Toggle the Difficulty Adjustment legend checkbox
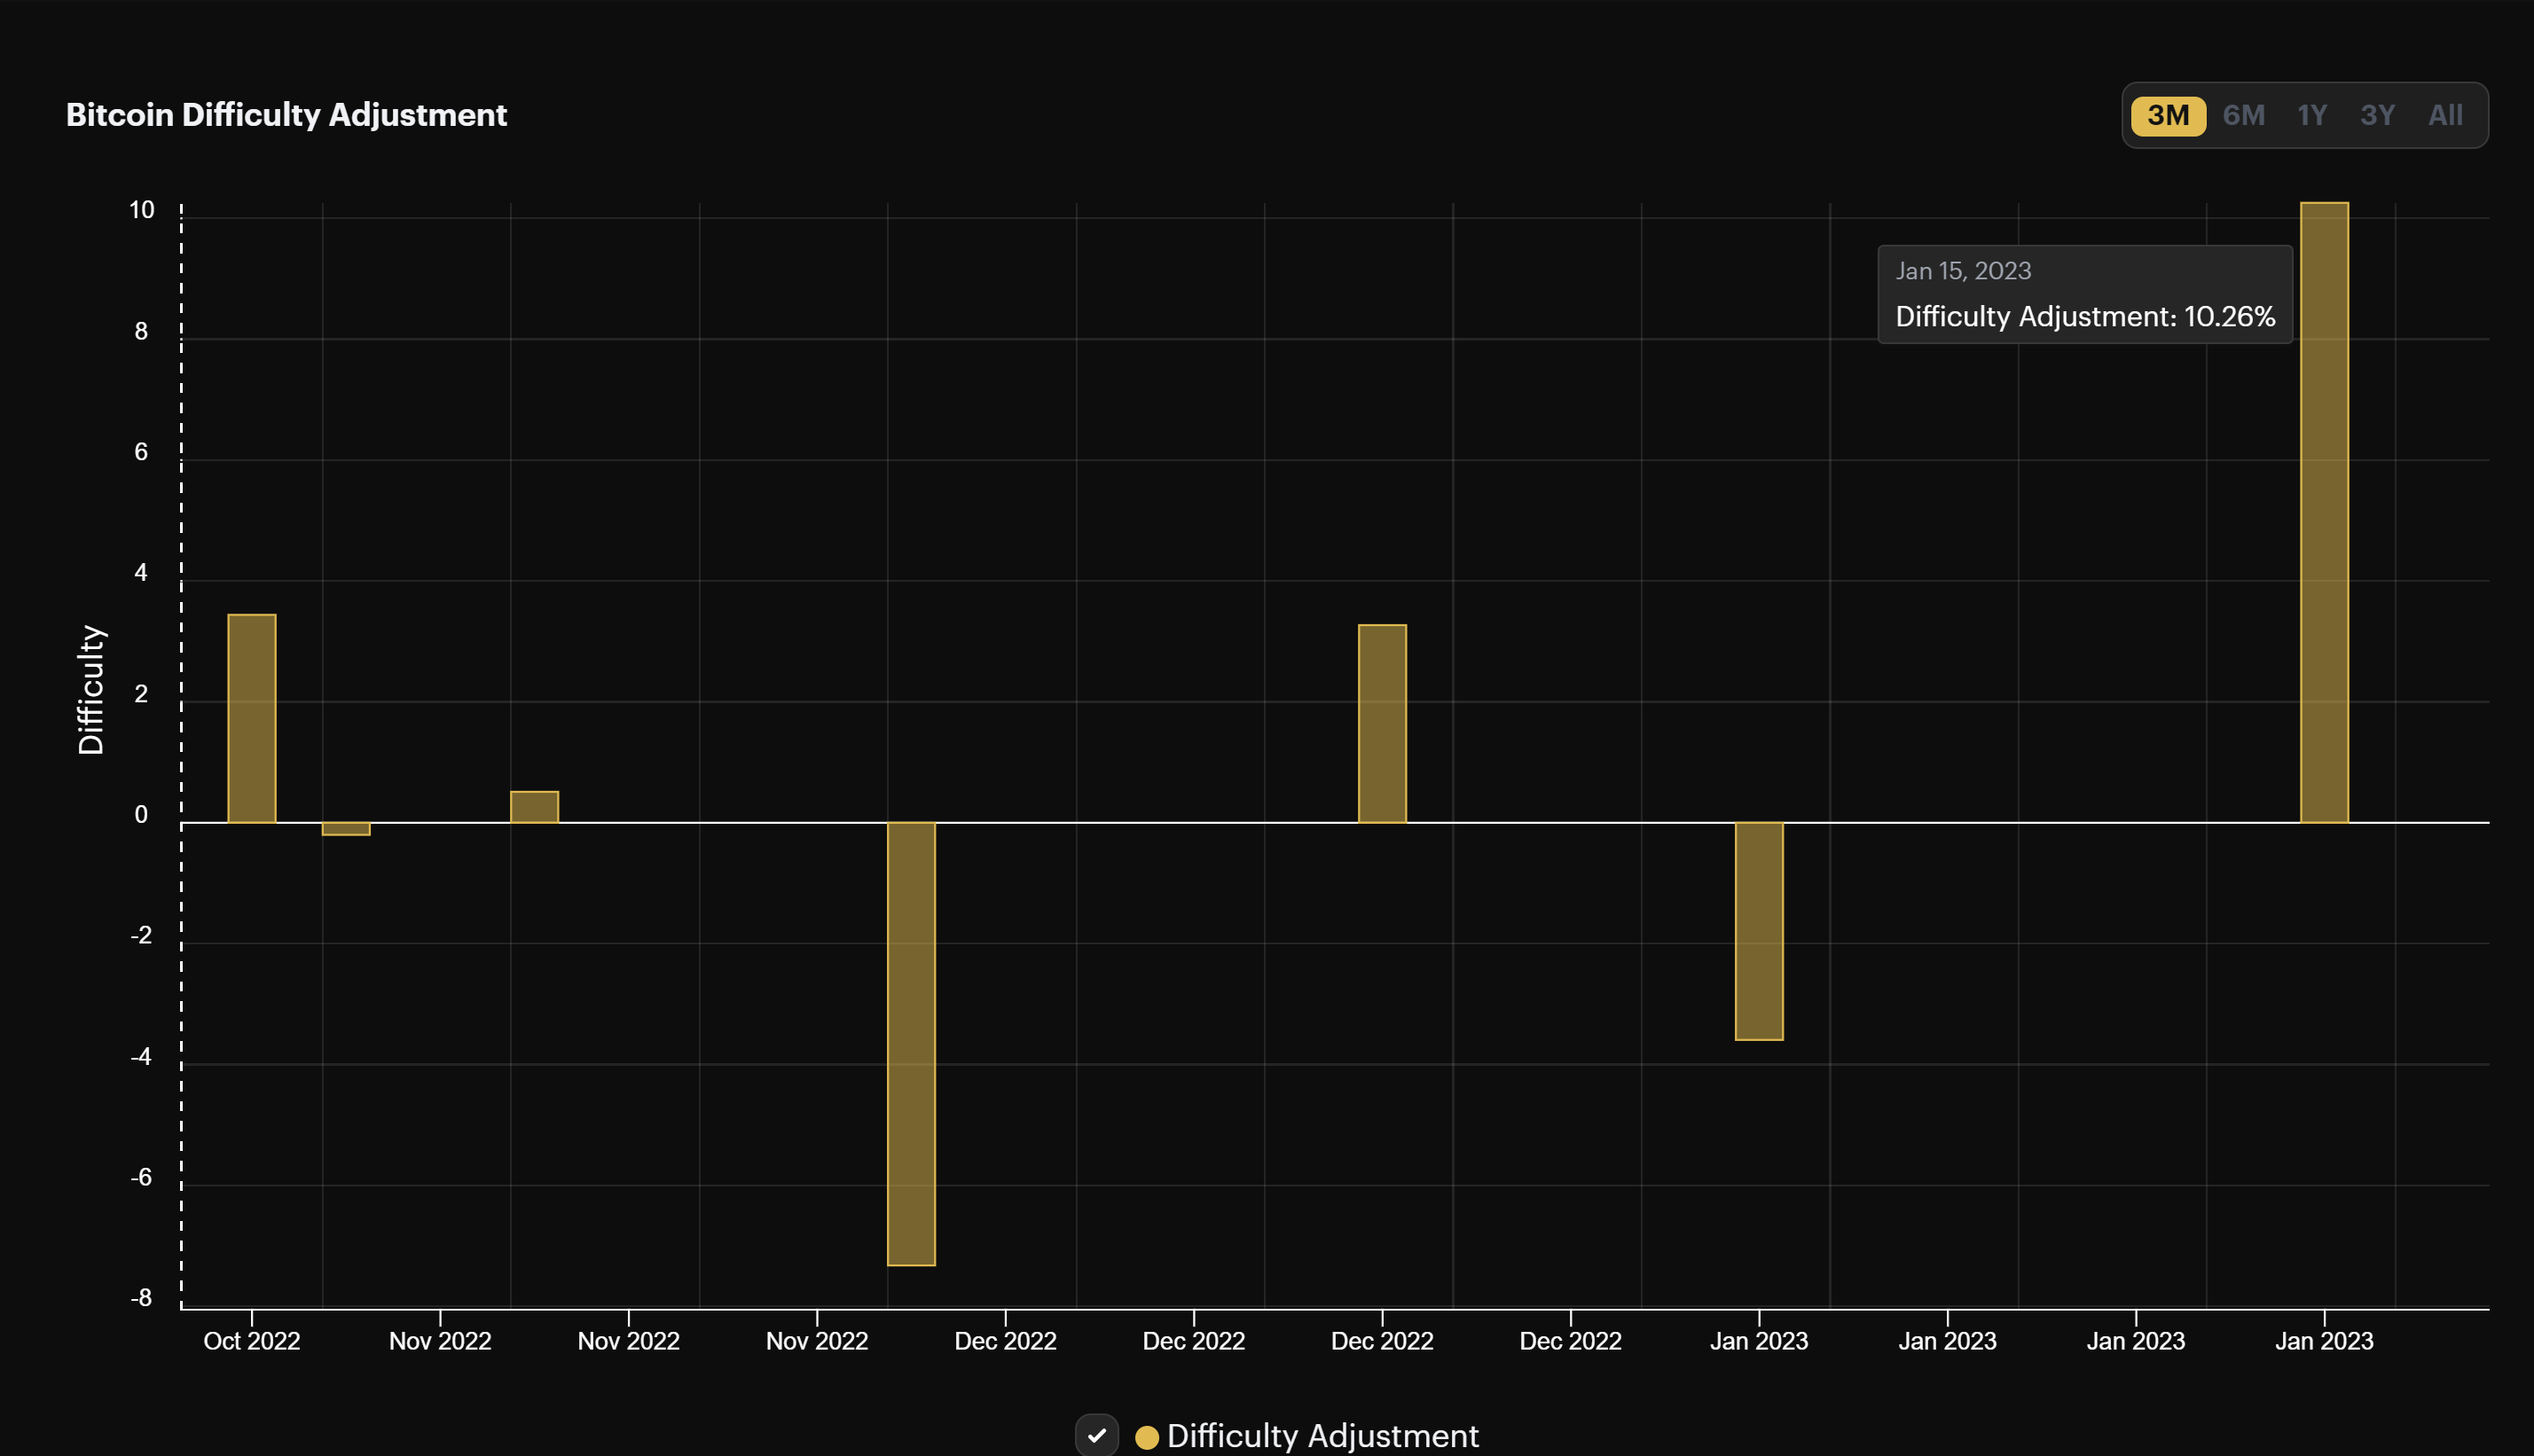2534x1456 pixels. pyautogui.click(x=1097, y=1434)
